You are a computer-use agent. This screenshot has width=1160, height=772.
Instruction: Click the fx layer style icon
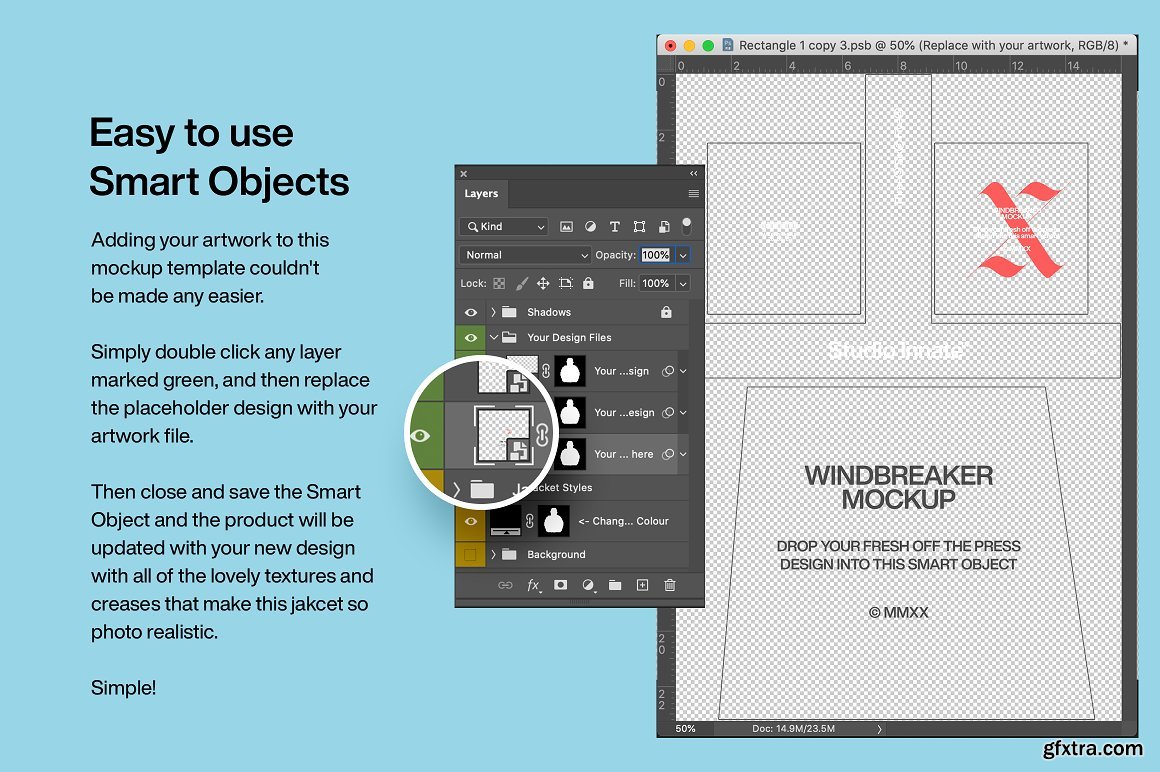(x=534, y=585)
